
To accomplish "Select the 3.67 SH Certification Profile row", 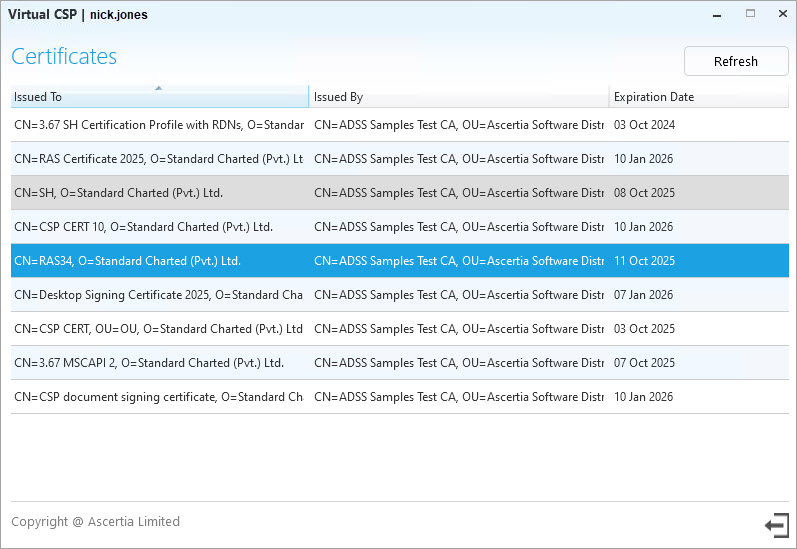I will click(x=158, y=125).
